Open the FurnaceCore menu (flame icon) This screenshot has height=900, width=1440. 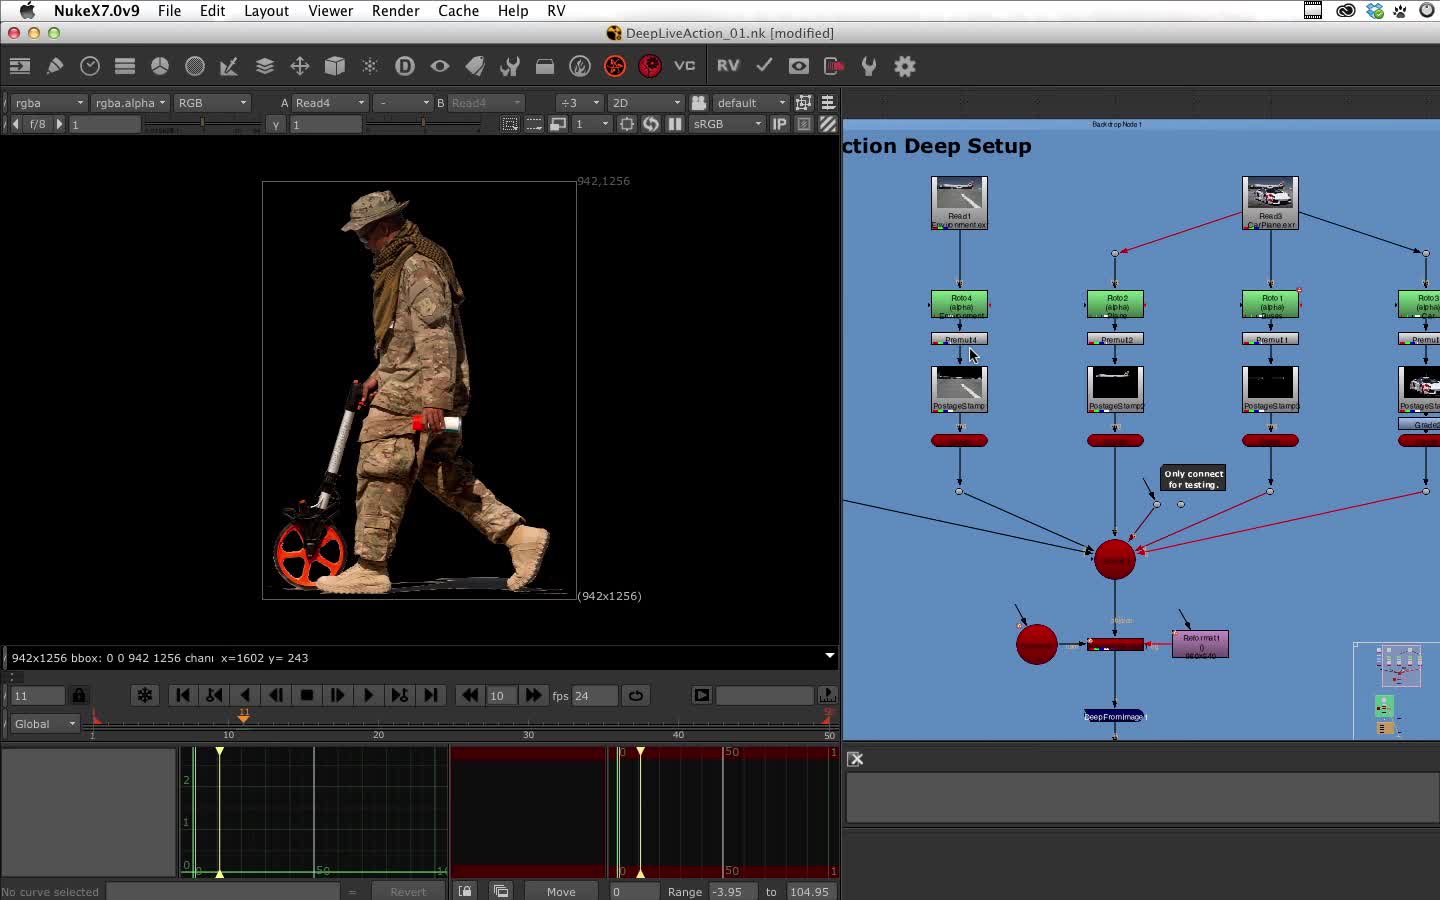(580, 66)
